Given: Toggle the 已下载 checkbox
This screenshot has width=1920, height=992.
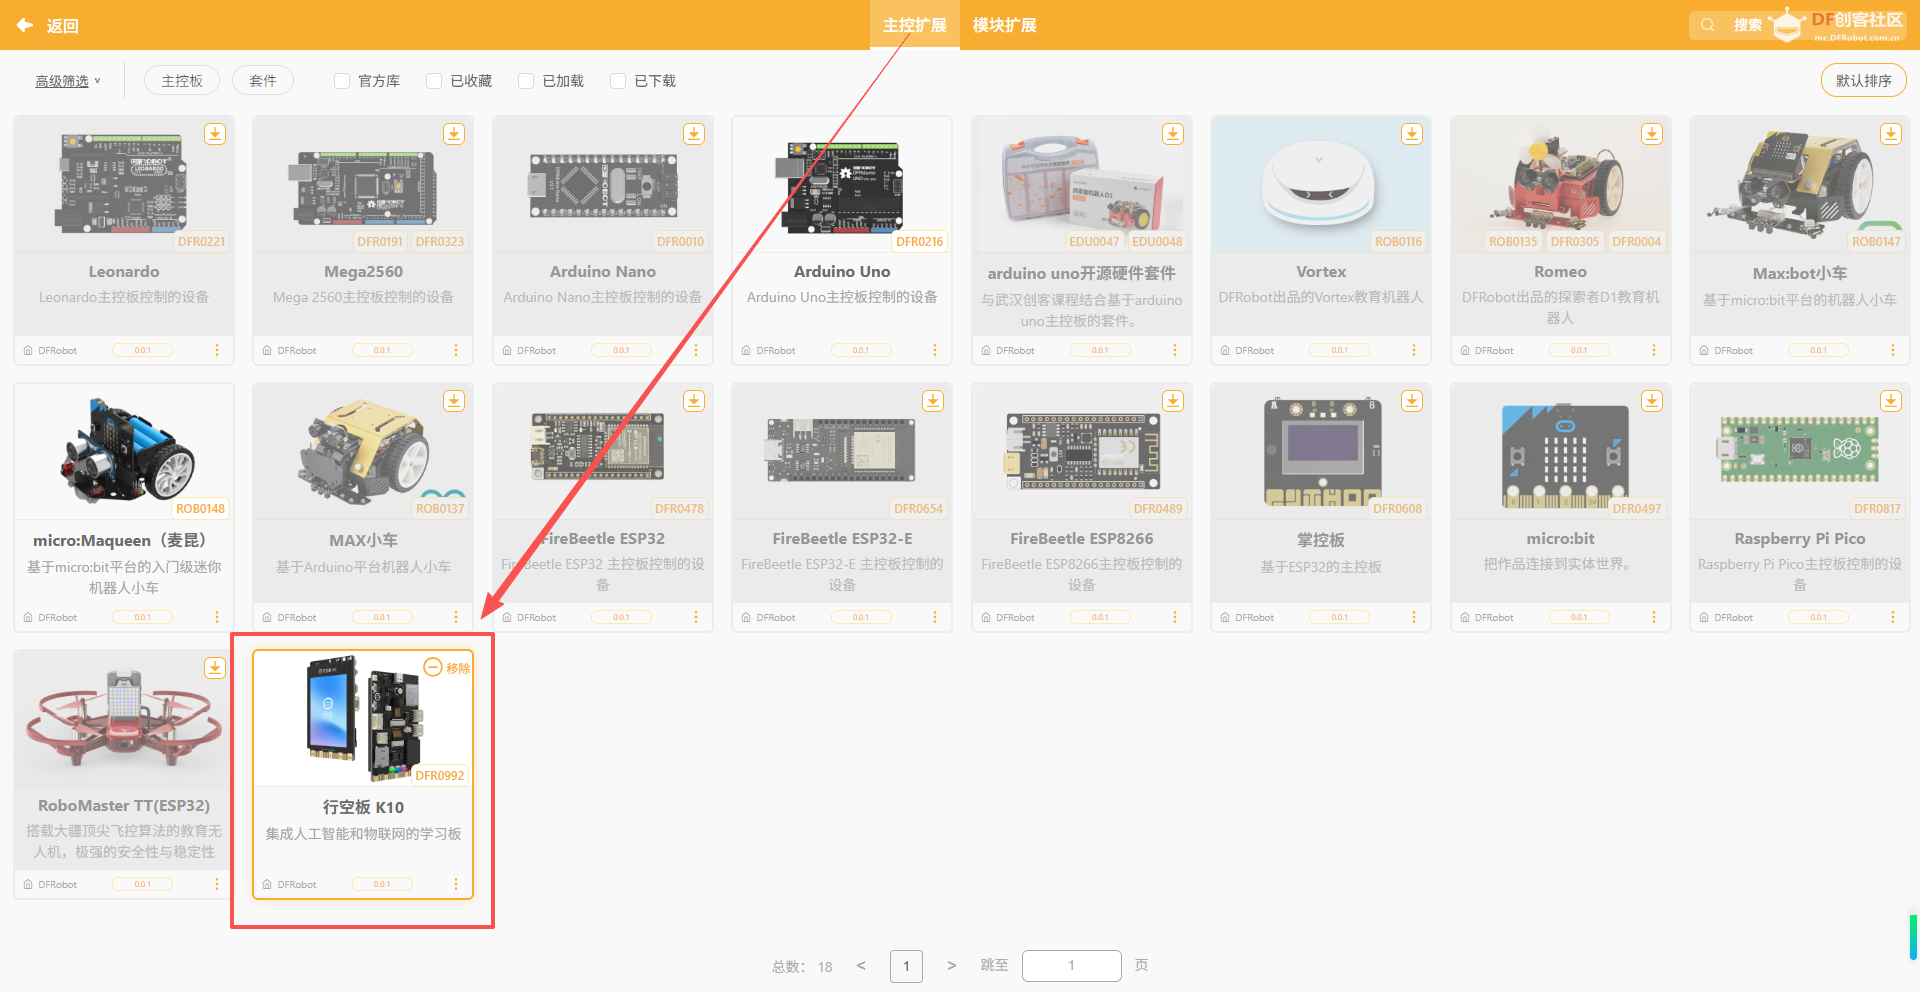Looking at the screenshot, I should 618,81.
